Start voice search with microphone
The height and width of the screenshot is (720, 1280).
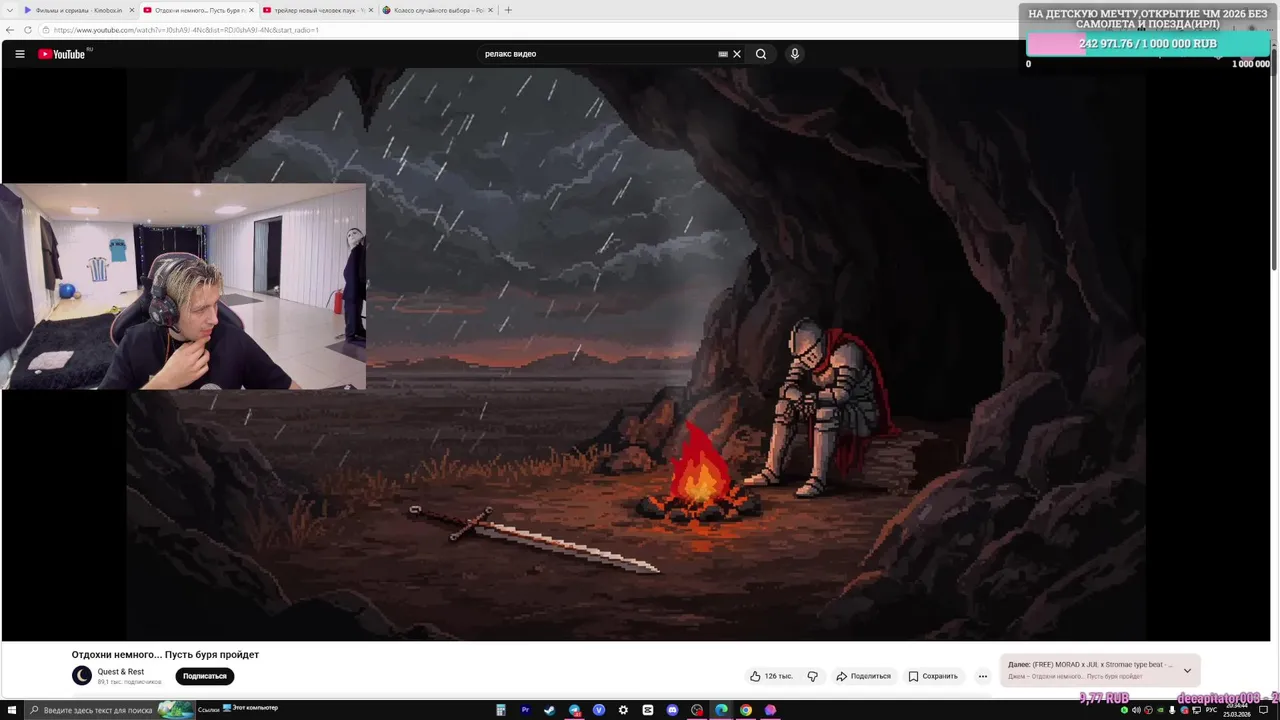[795, 54]
